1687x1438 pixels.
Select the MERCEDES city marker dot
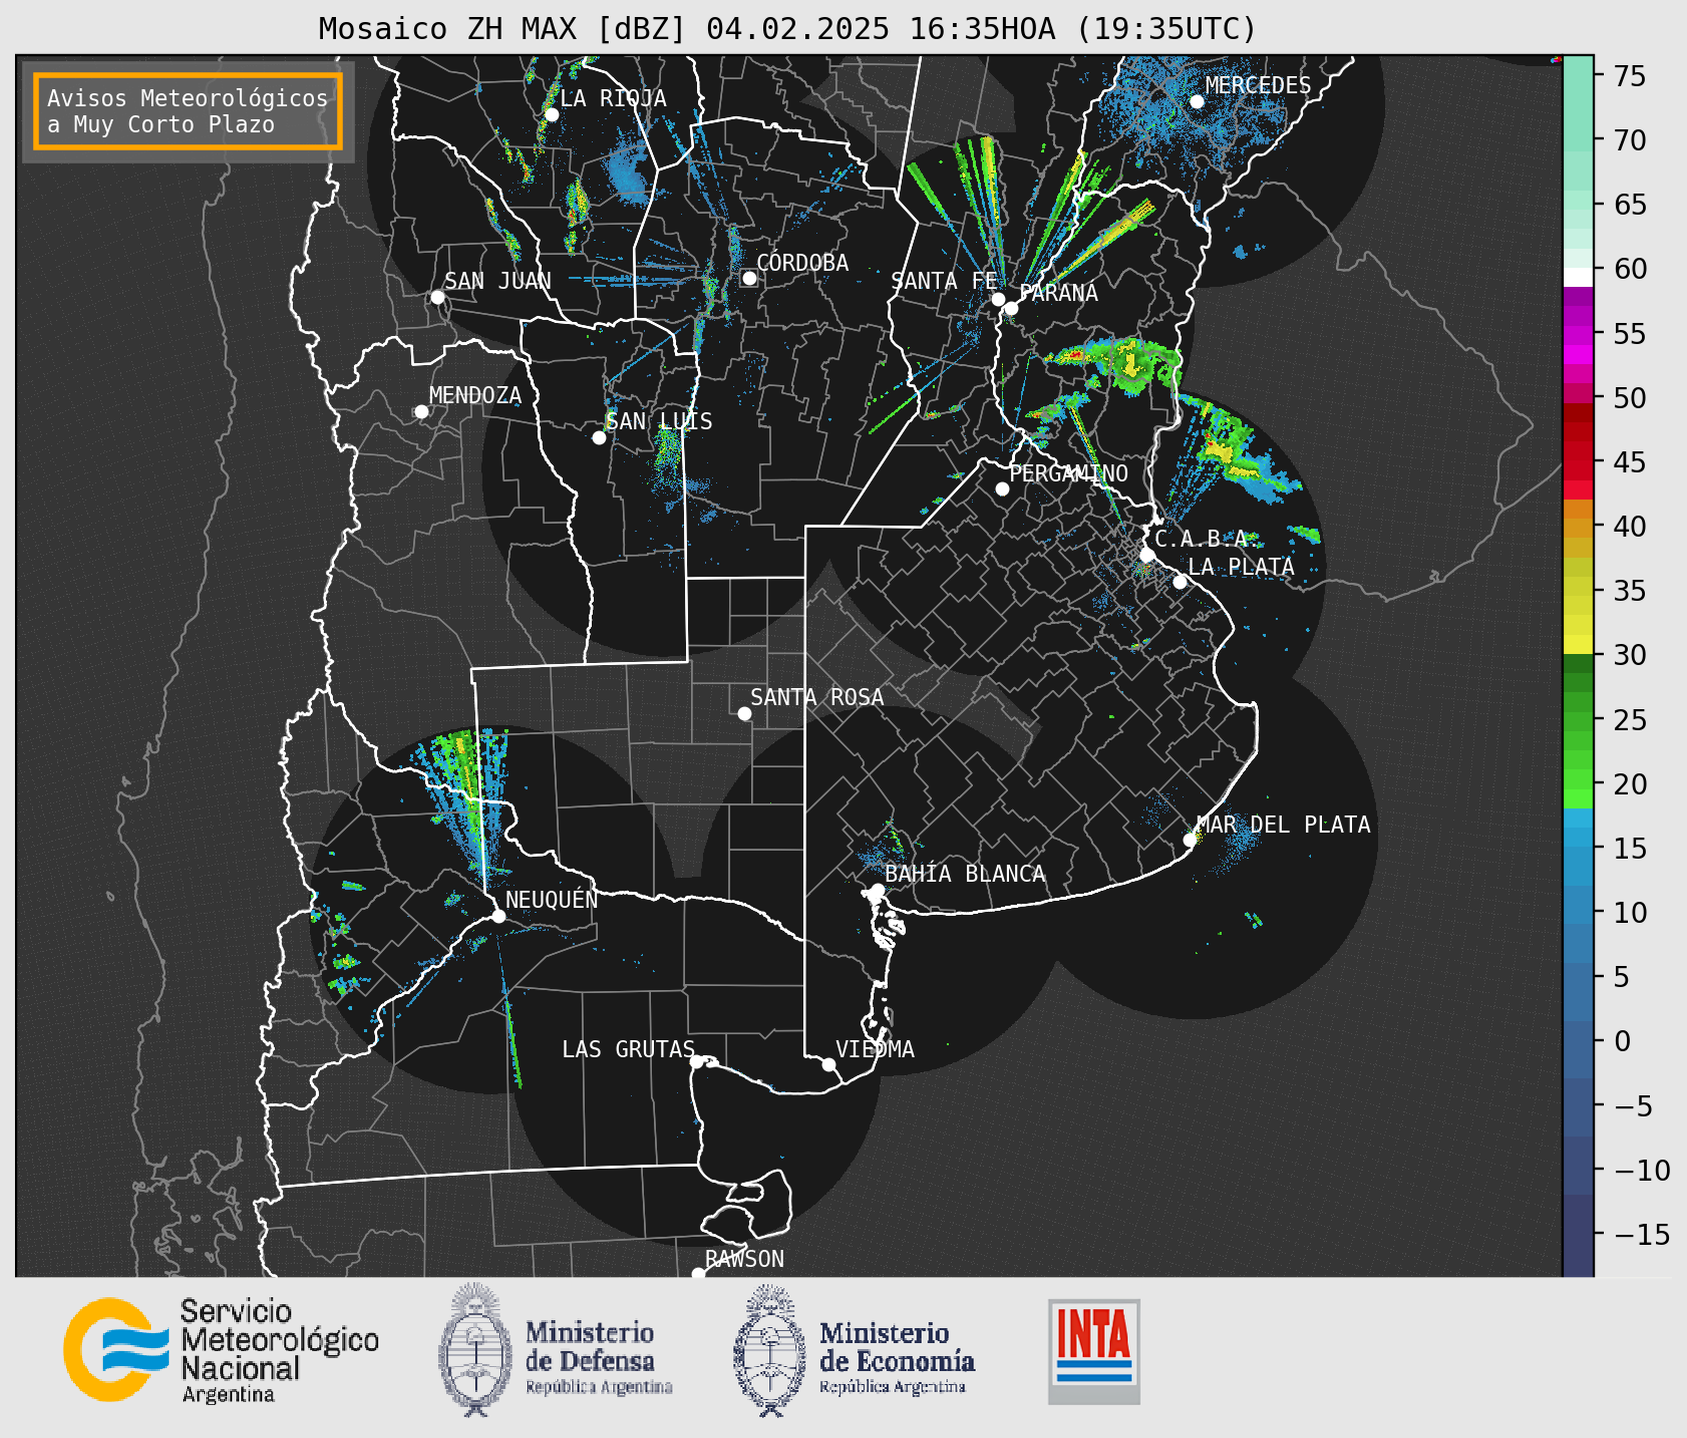coord(1196,102)
